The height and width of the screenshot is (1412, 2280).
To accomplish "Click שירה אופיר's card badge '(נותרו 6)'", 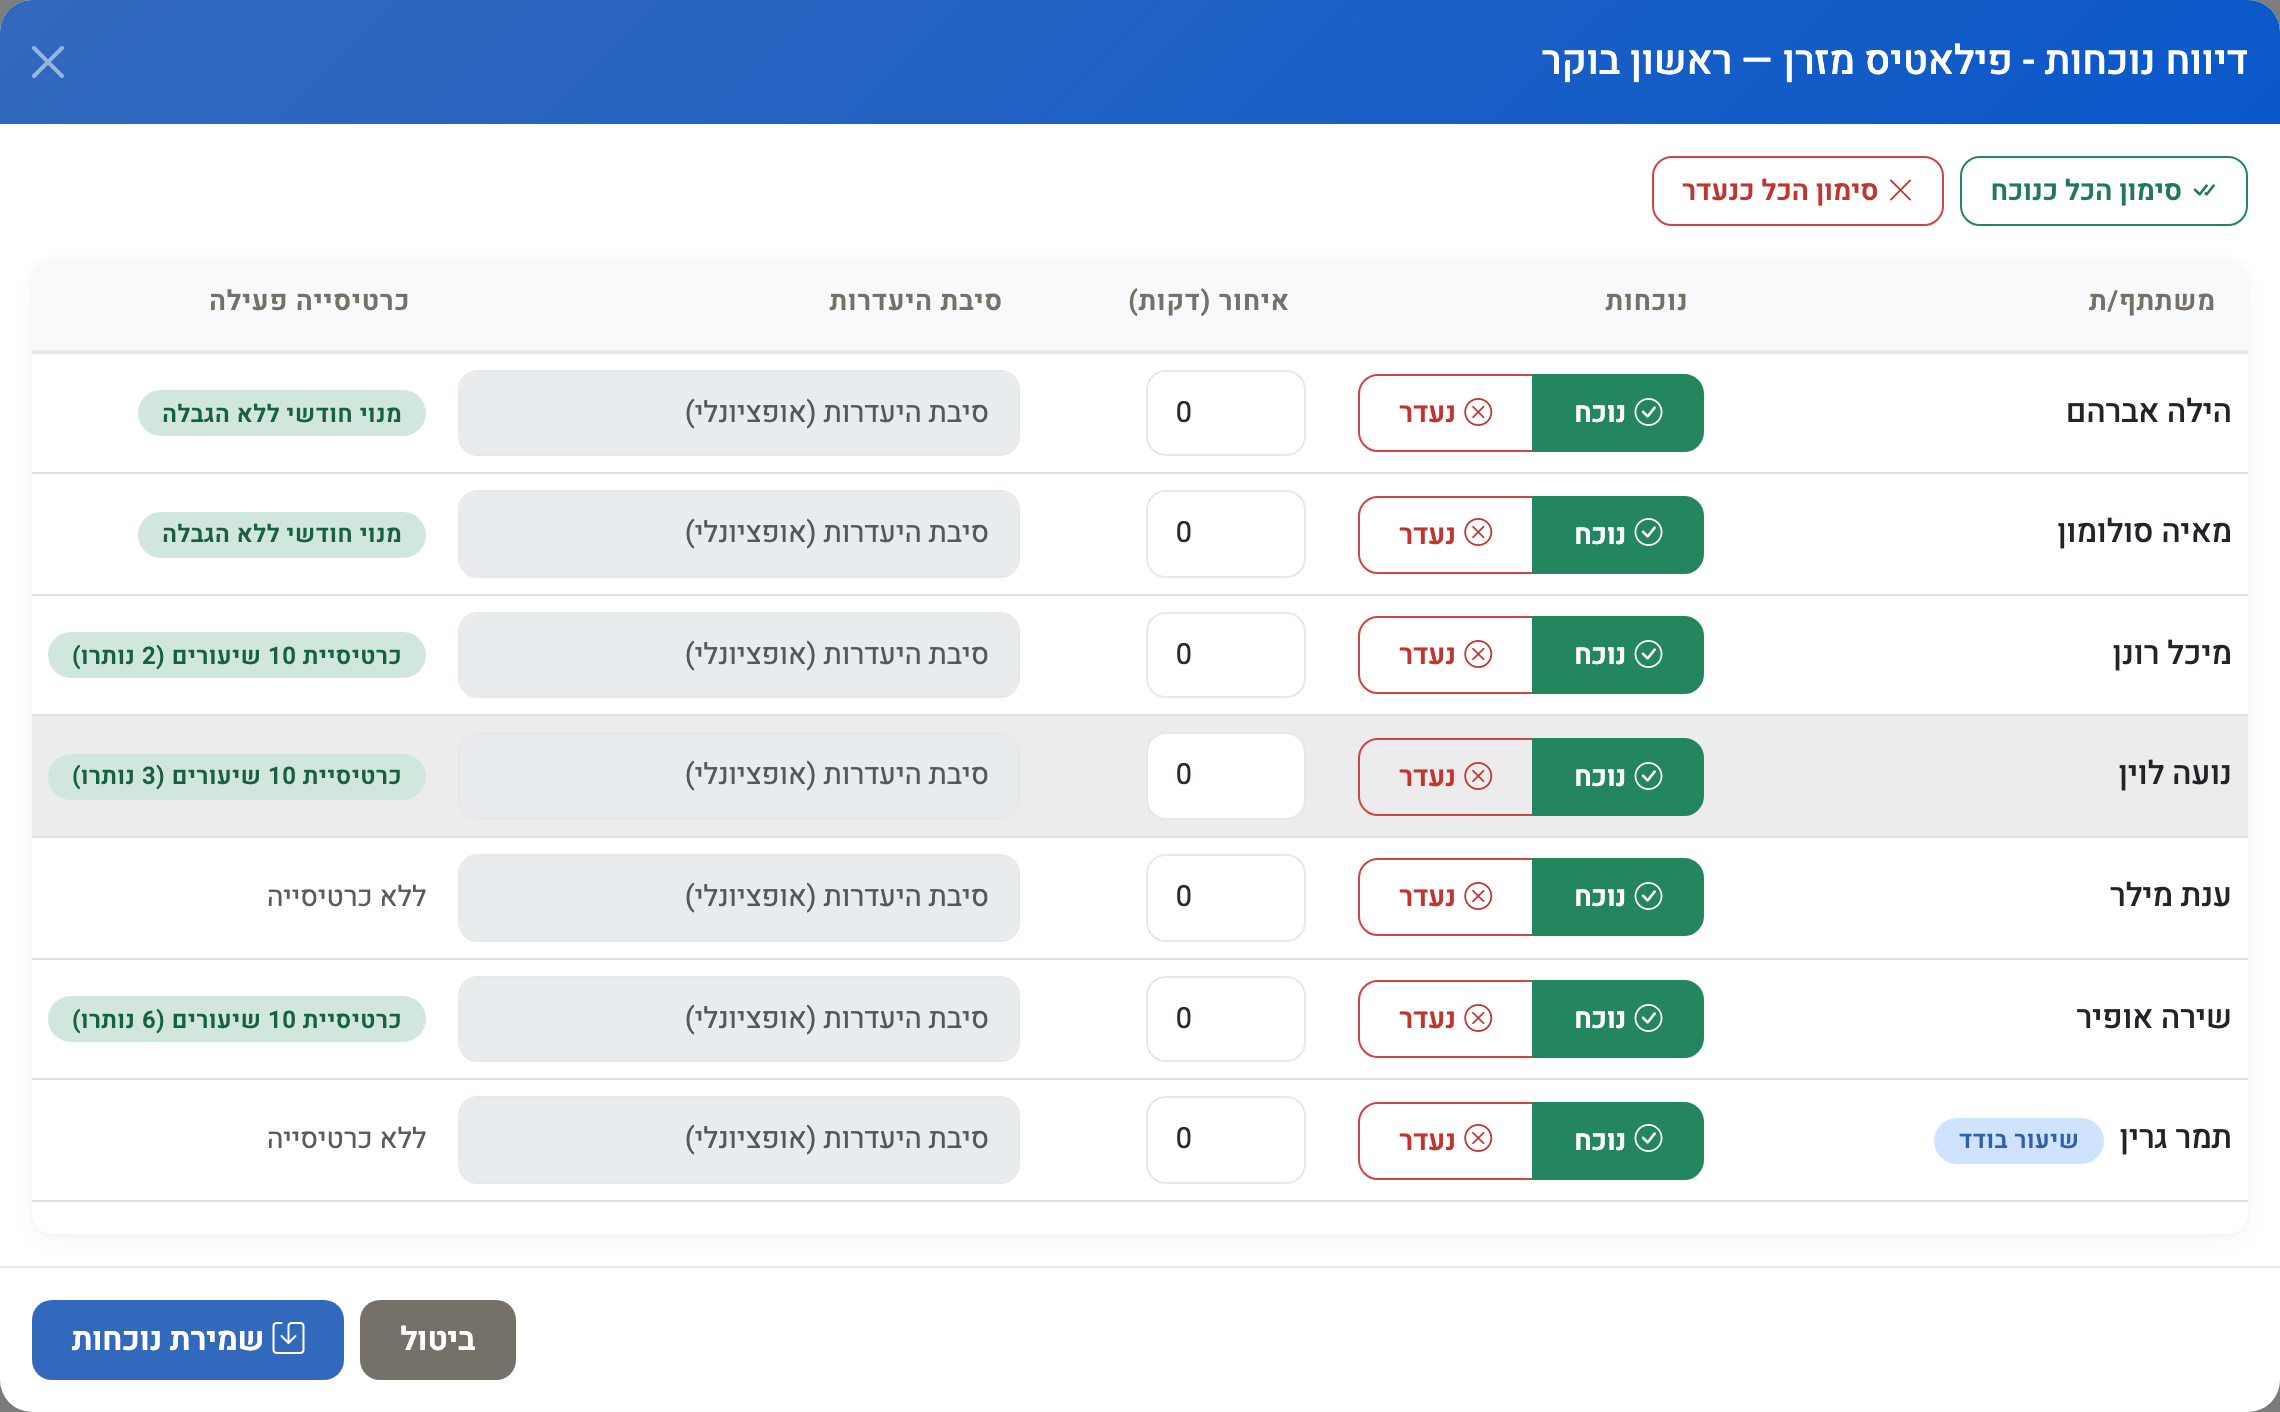I will point(237,1019).
